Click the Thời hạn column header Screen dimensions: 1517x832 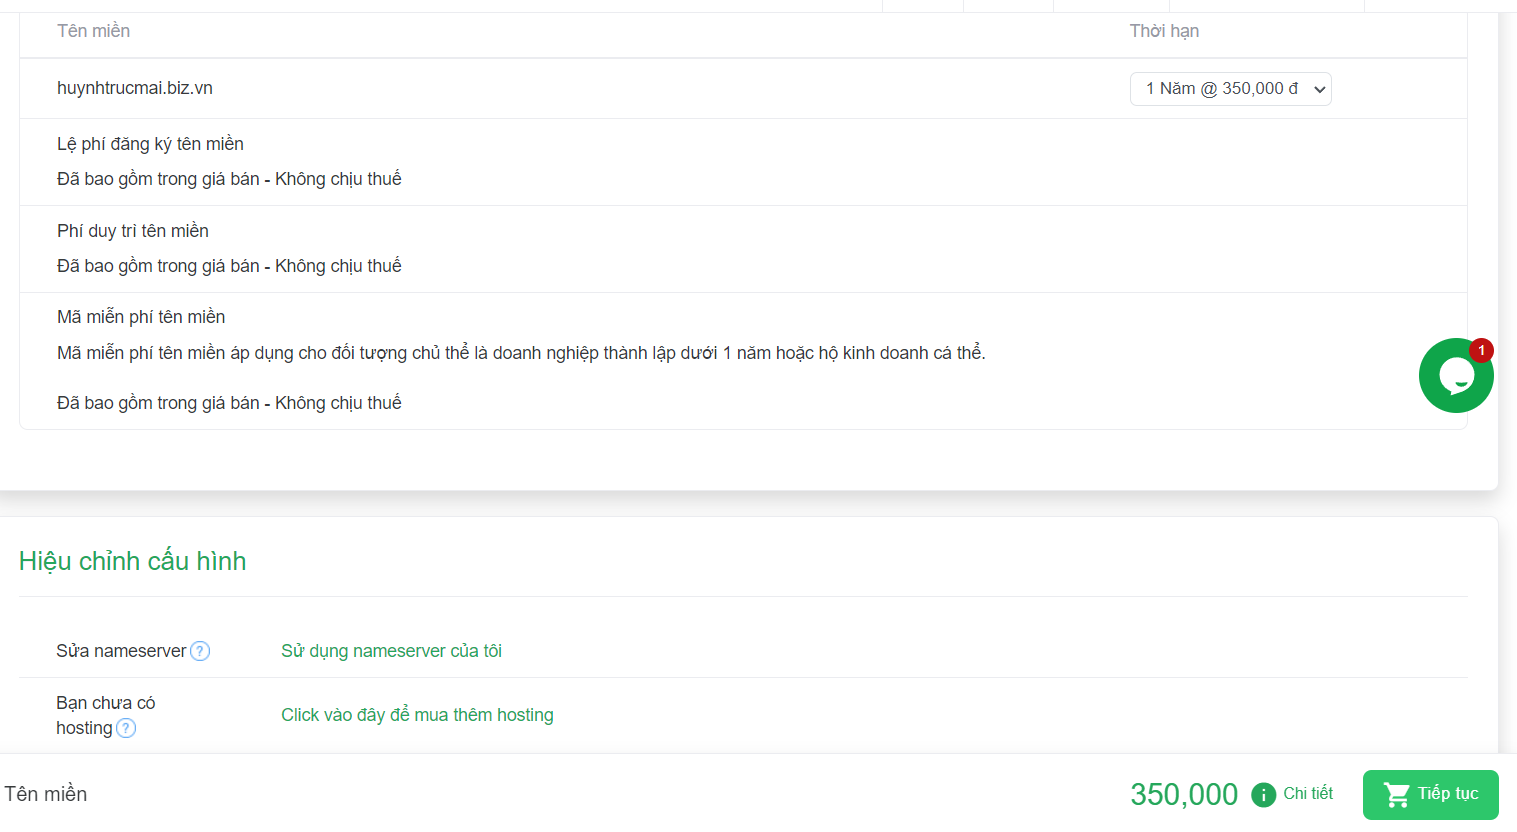click(1164, 31)
